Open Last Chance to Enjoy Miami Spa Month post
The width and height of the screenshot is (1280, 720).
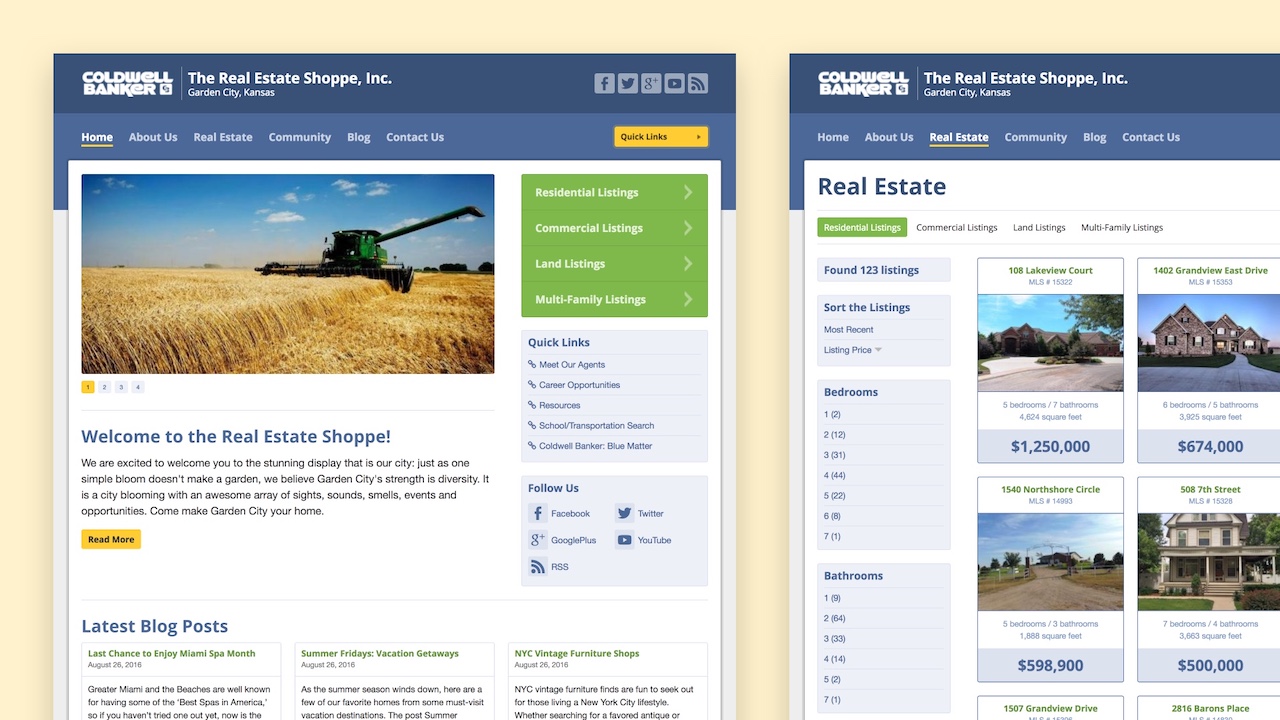coord(172,653)
